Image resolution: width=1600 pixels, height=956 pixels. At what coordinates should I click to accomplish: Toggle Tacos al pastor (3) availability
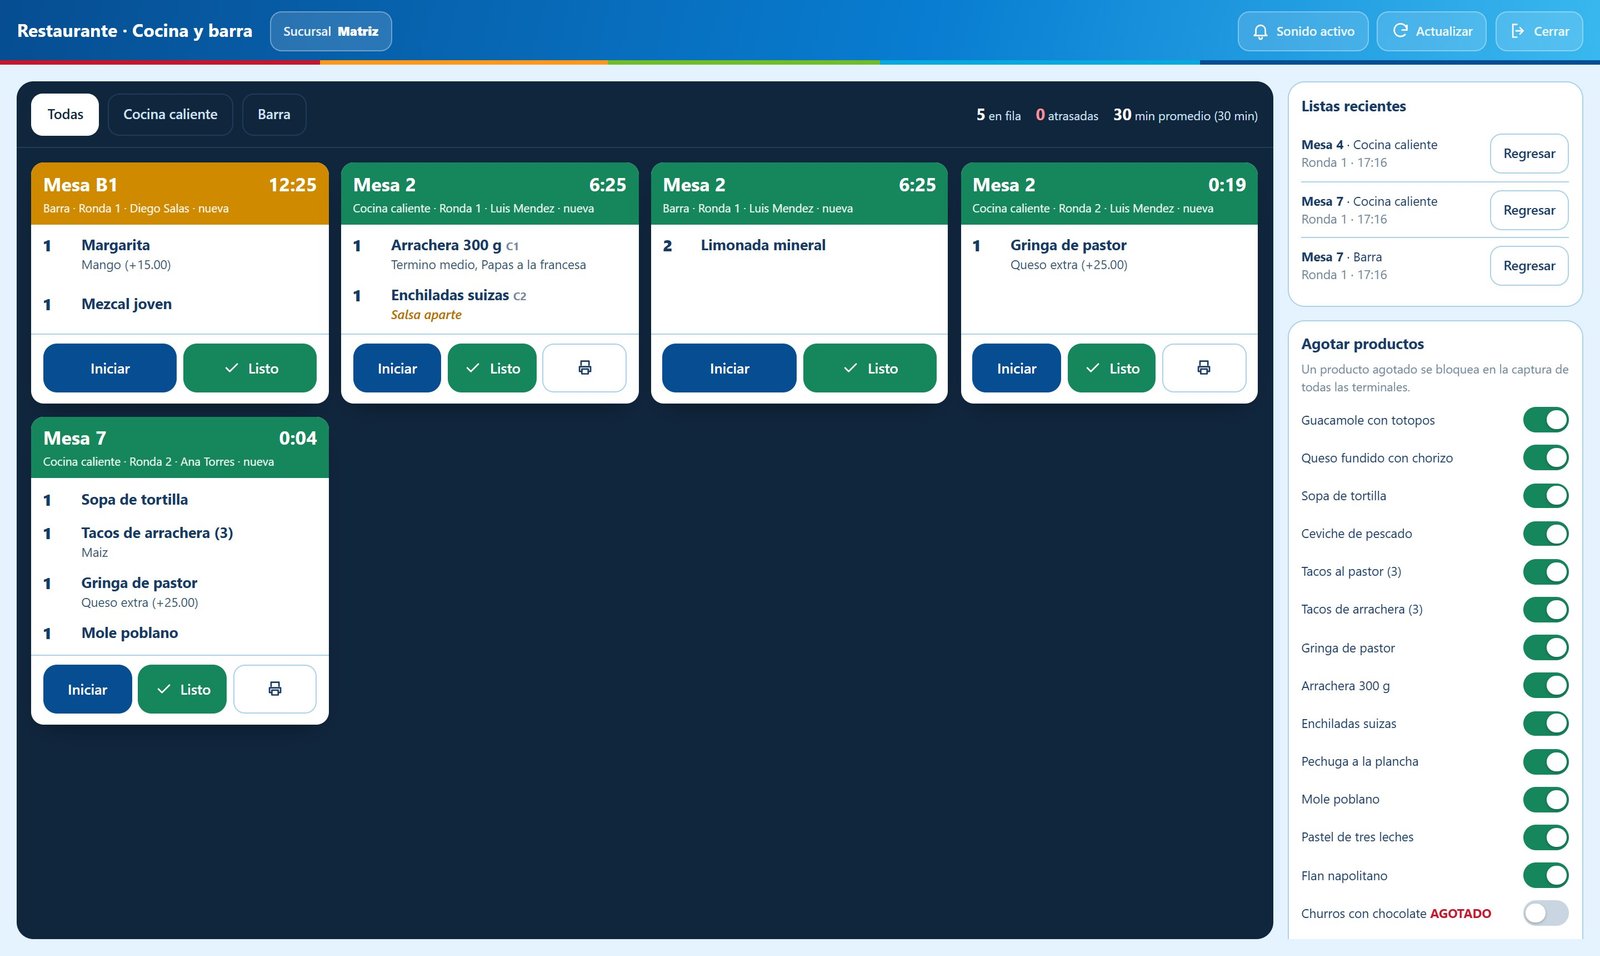1546,572
